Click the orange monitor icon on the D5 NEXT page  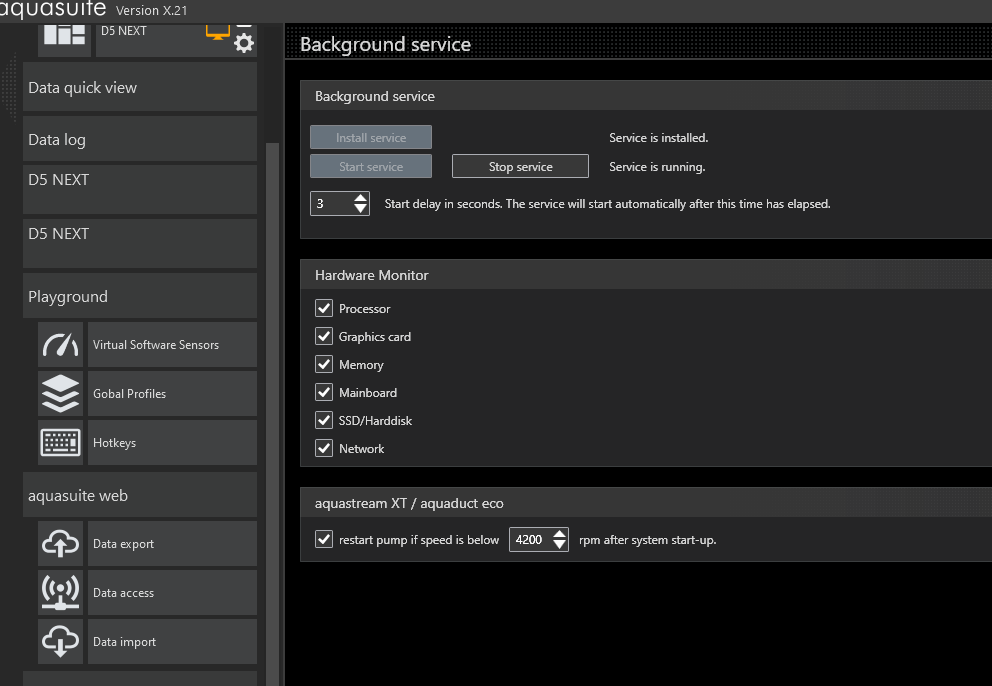[x=217, y=30]
